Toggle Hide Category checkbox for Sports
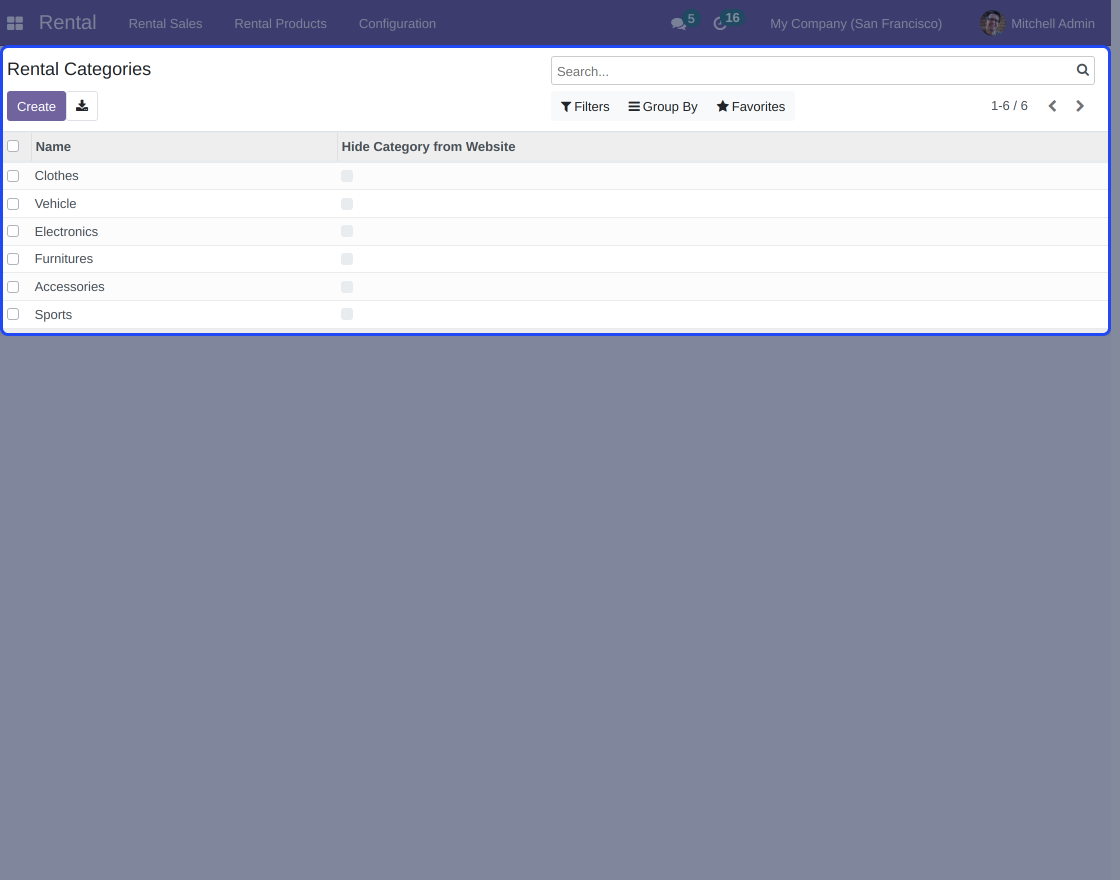 [x=347, y=314]
